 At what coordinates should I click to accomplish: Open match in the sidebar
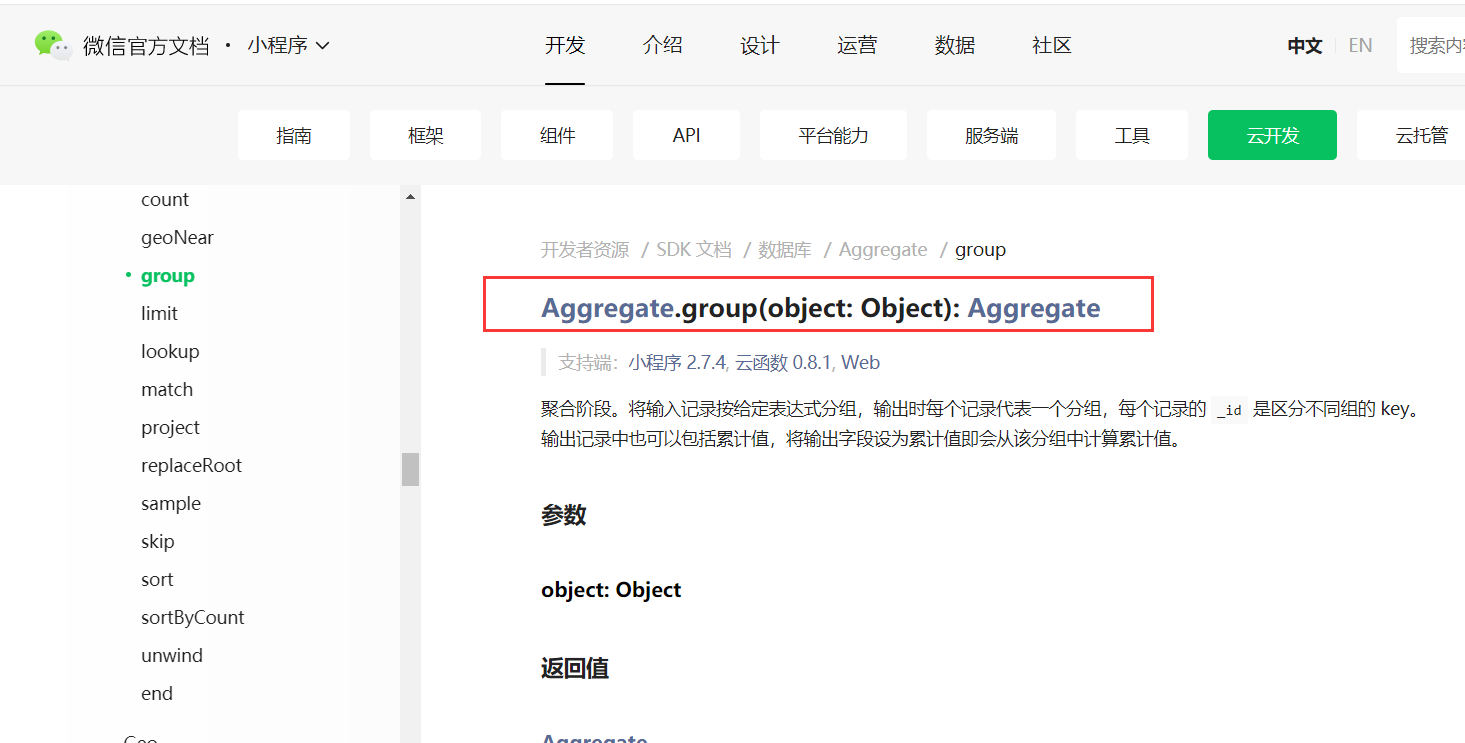point(167,390)
